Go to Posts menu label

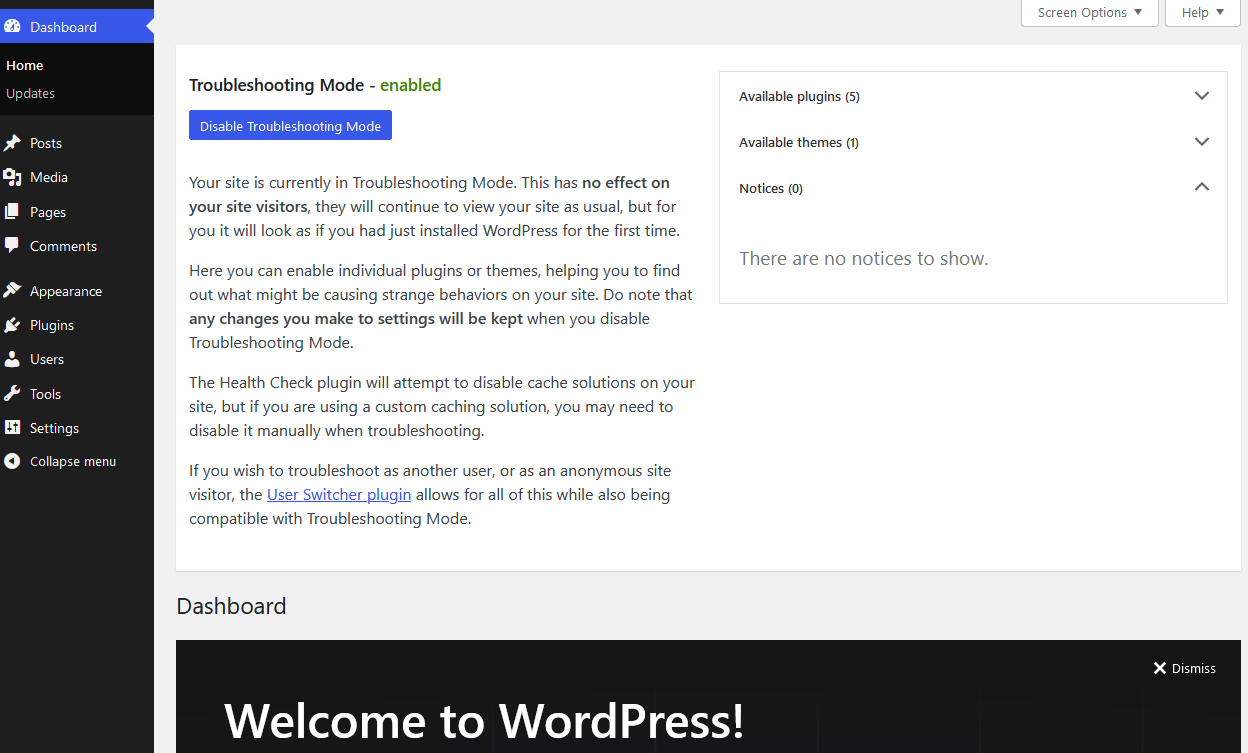[x=46, y=143]
